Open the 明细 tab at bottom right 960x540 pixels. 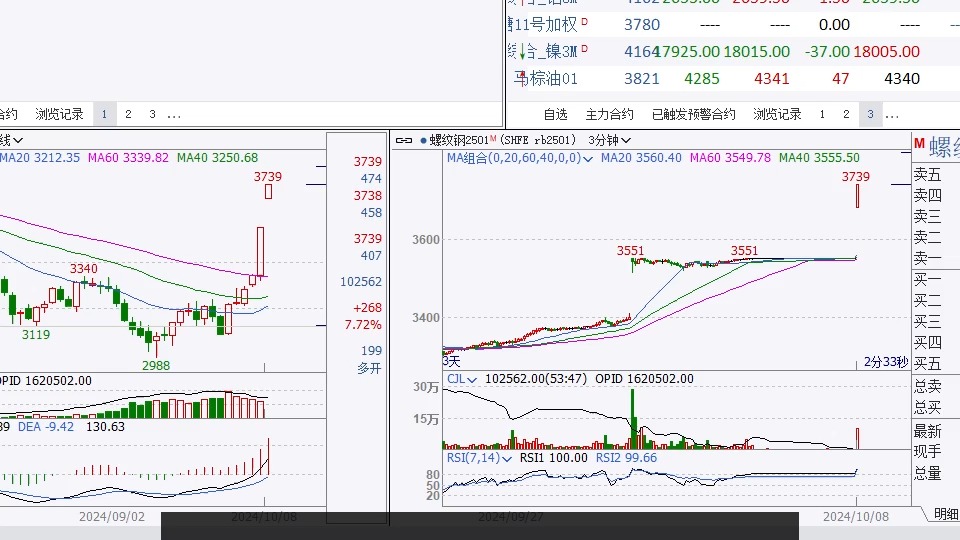(x=945, y=513)
